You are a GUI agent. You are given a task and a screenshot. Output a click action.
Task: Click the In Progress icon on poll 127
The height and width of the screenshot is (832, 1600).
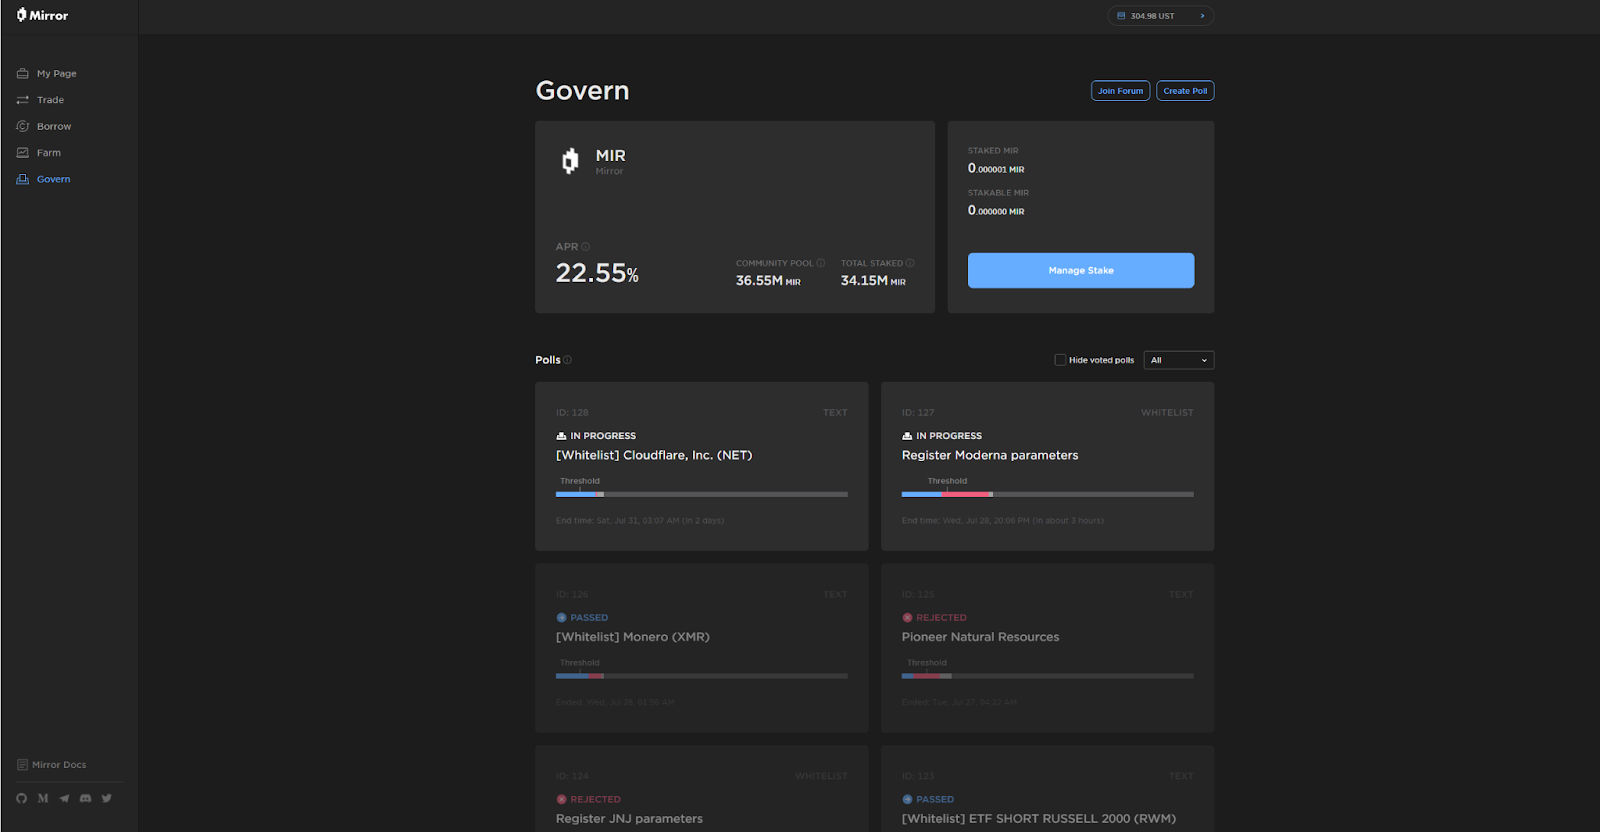coord(907,436)
